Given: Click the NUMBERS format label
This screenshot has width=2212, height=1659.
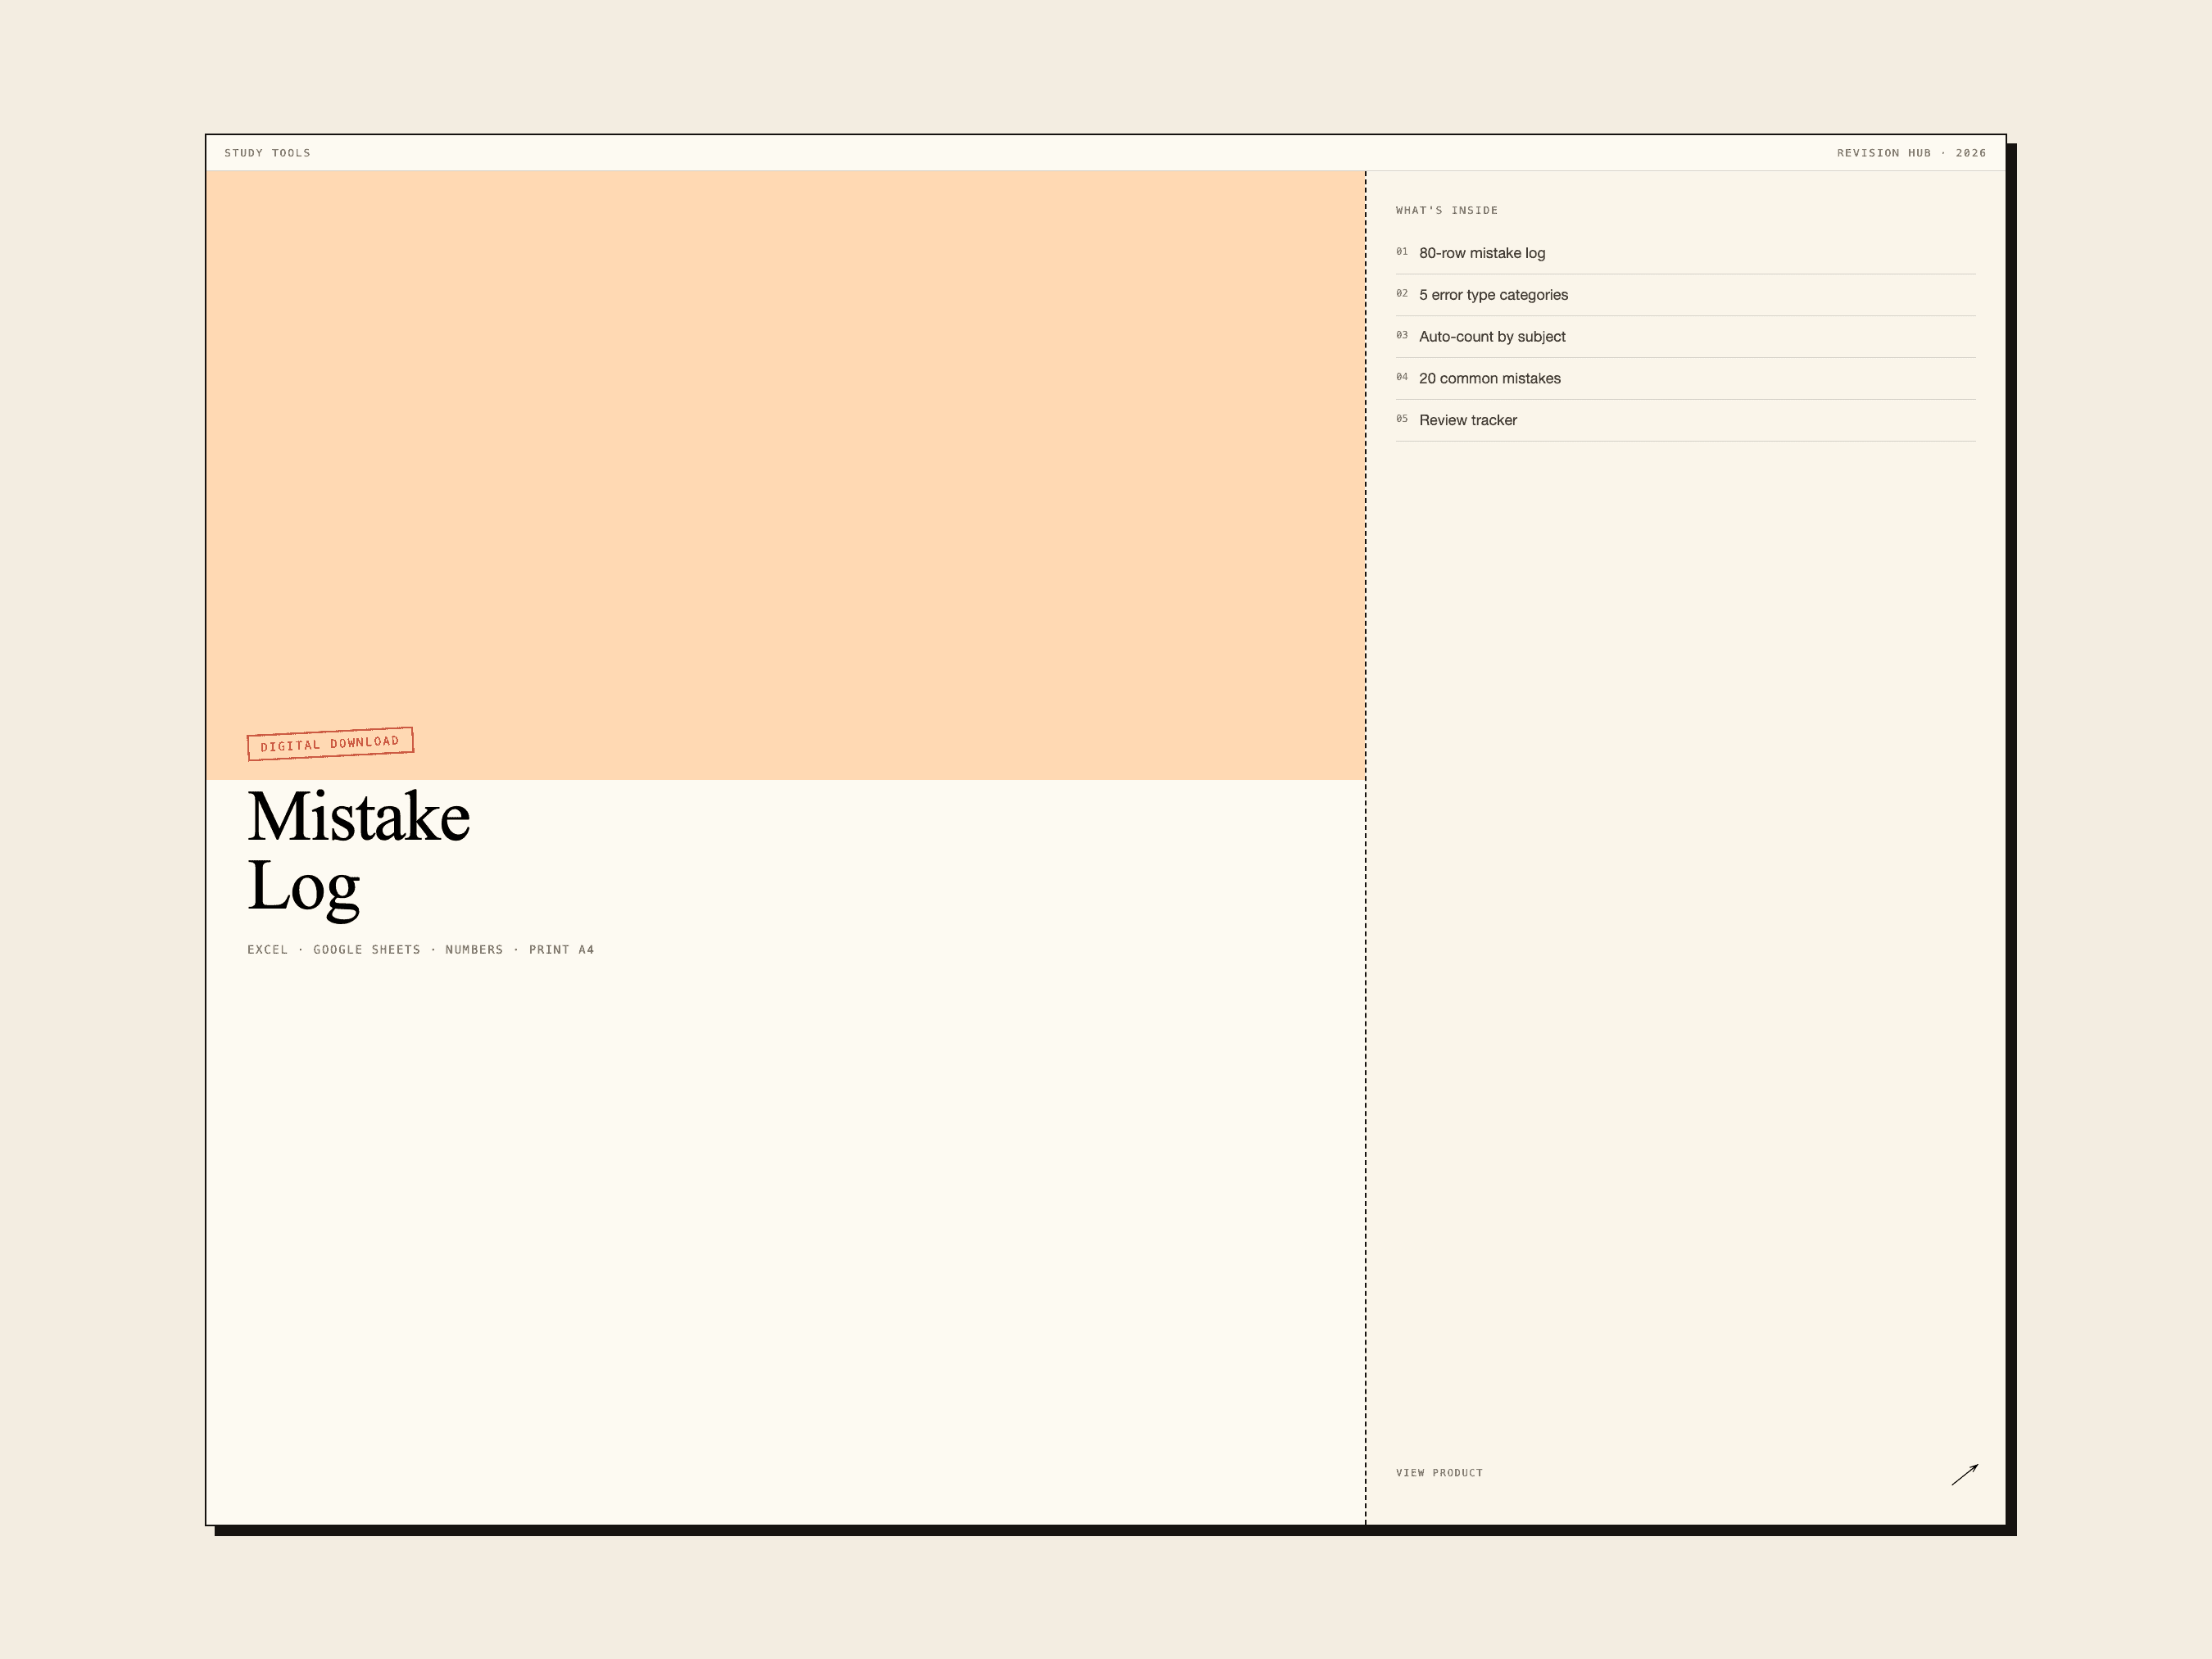Looking at the screenshot, I should (x=474, y=950).
